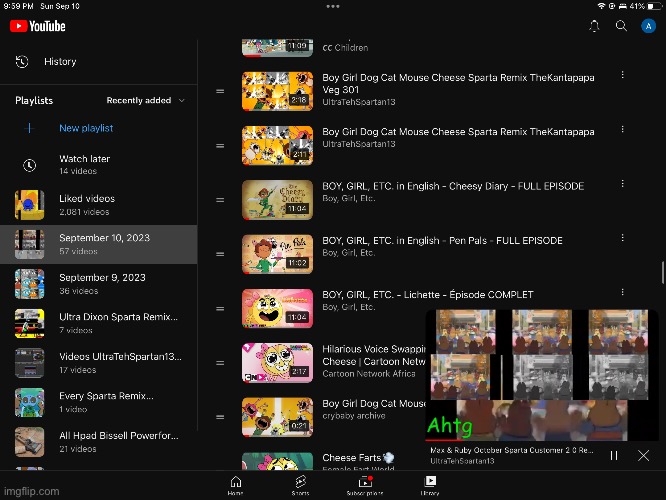Open options for Cheesy Diary episode
The image size is (666, 500).
pyautogui.click(x=622, y=184)
